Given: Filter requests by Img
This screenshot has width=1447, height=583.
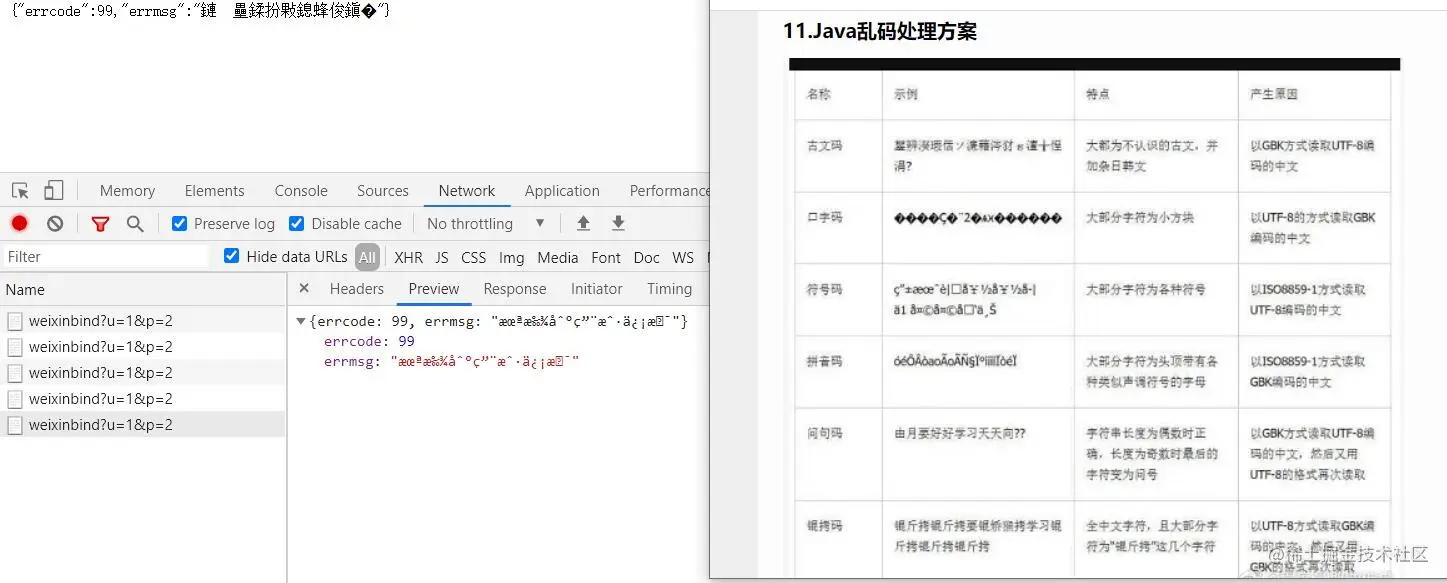Looking at the screenshot, I should click(511, 257).
